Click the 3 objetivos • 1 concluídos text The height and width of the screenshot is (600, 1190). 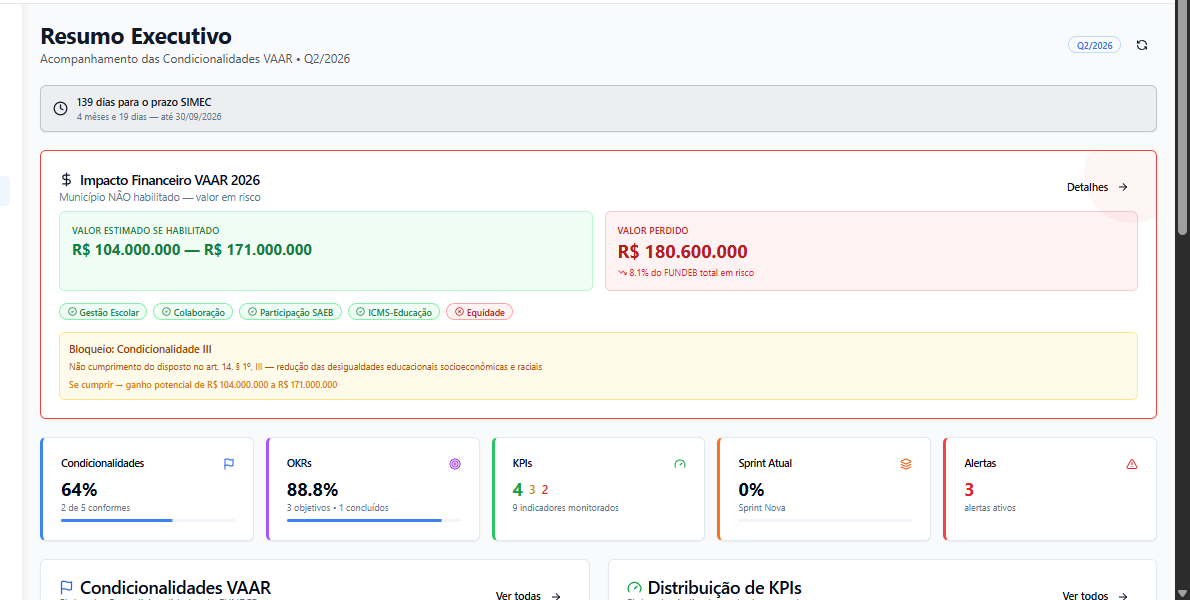coord(338,508)
